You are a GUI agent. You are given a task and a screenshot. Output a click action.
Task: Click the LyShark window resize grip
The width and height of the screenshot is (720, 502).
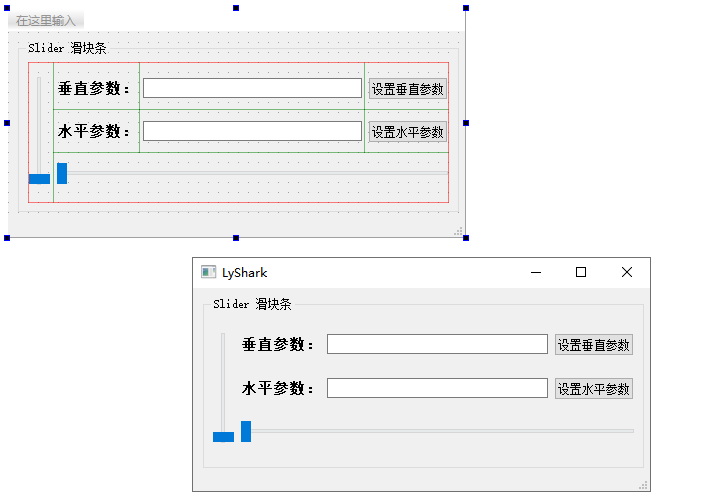click(644, 486)
